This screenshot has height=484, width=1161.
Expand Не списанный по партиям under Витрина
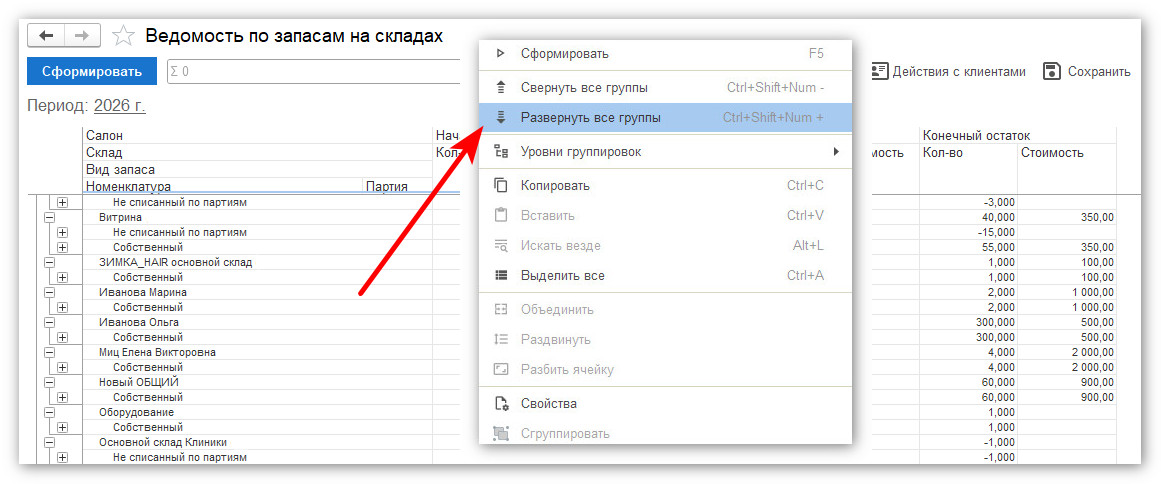click(x=63, y=232)
